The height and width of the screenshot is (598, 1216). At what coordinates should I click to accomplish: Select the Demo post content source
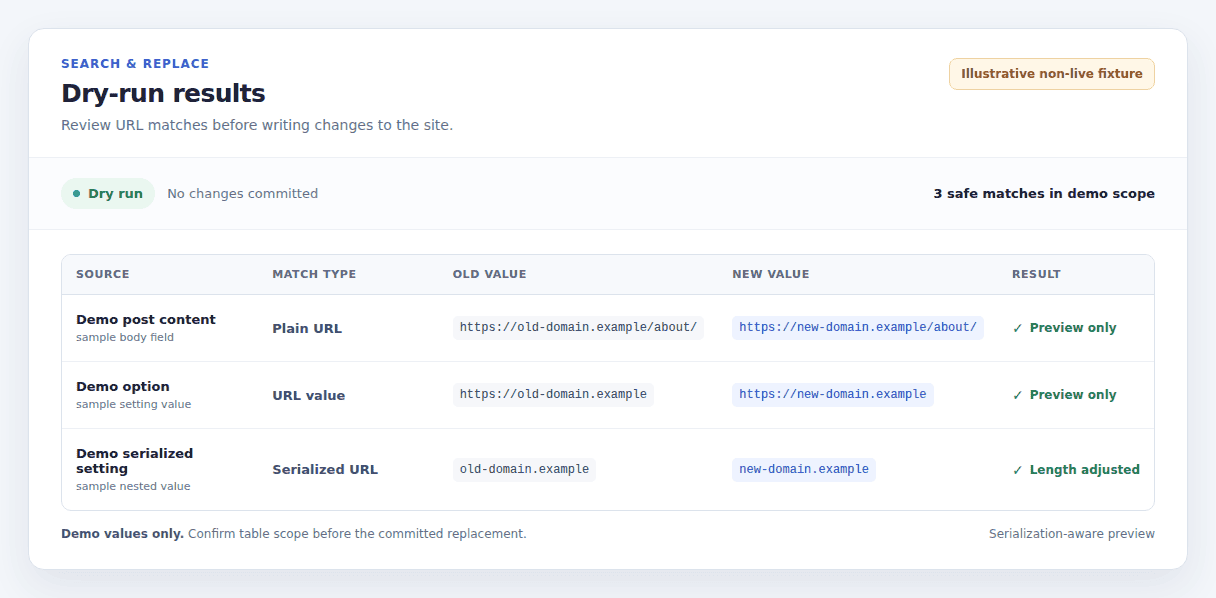pos(146,320)
